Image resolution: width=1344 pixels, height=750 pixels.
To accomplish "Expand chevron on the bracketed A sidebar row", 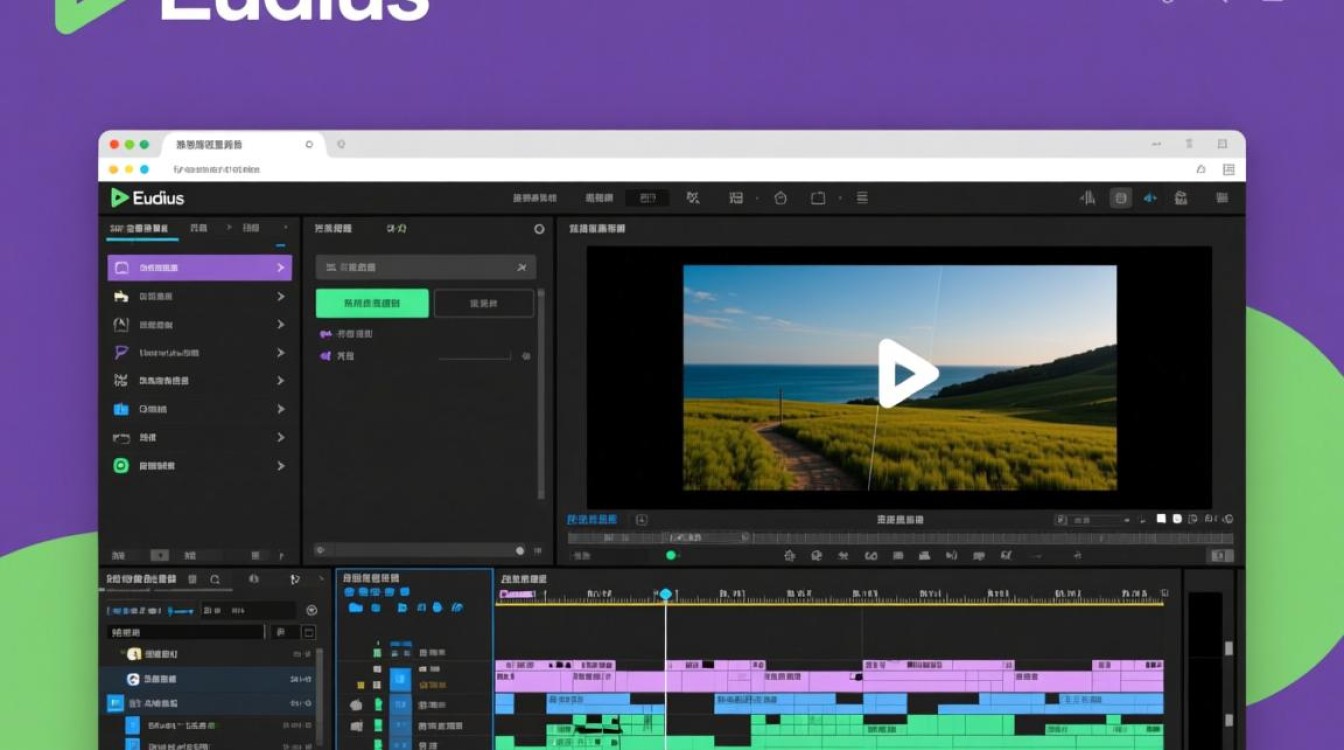I will [x=280, y=325].
